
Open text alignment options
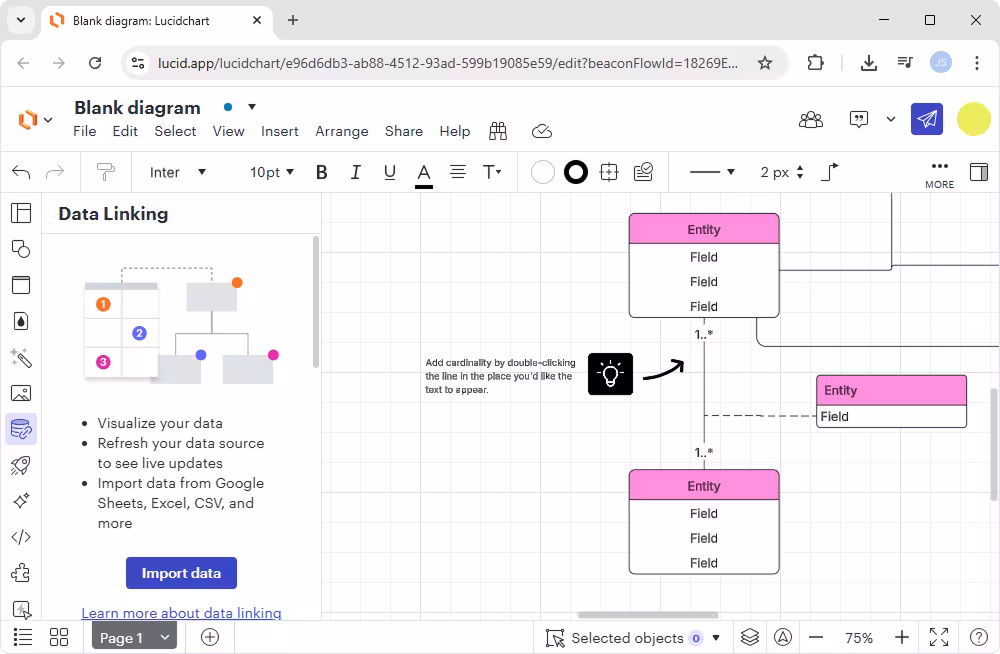(458, 172)
